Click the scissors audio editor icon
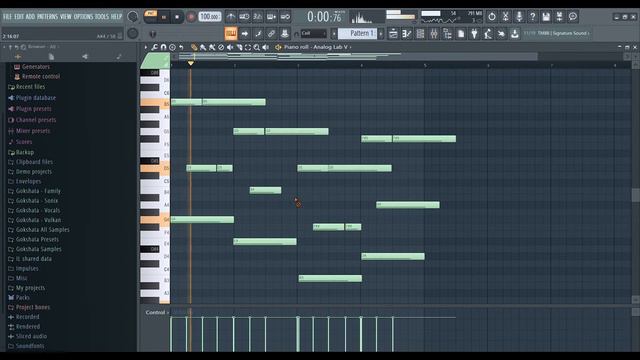The width and height of the screenshot is (640, 360). (x=505, y=16)
